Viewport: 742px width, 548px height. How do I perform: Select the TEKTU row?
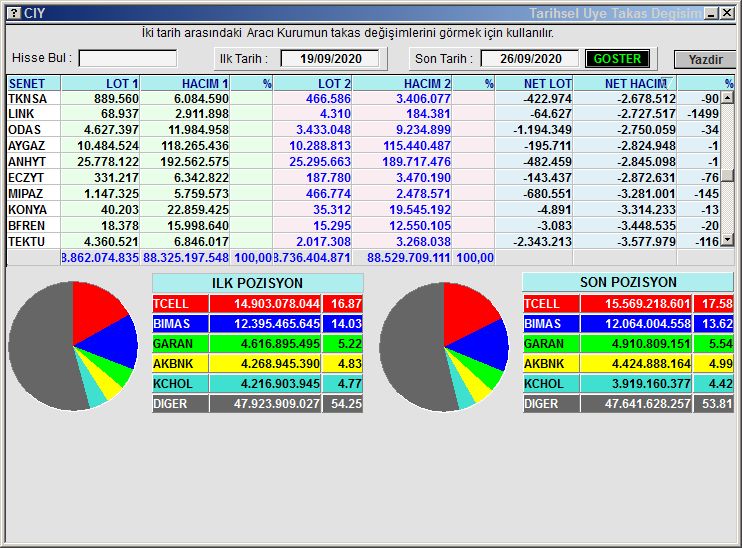(x=363, y=242)
